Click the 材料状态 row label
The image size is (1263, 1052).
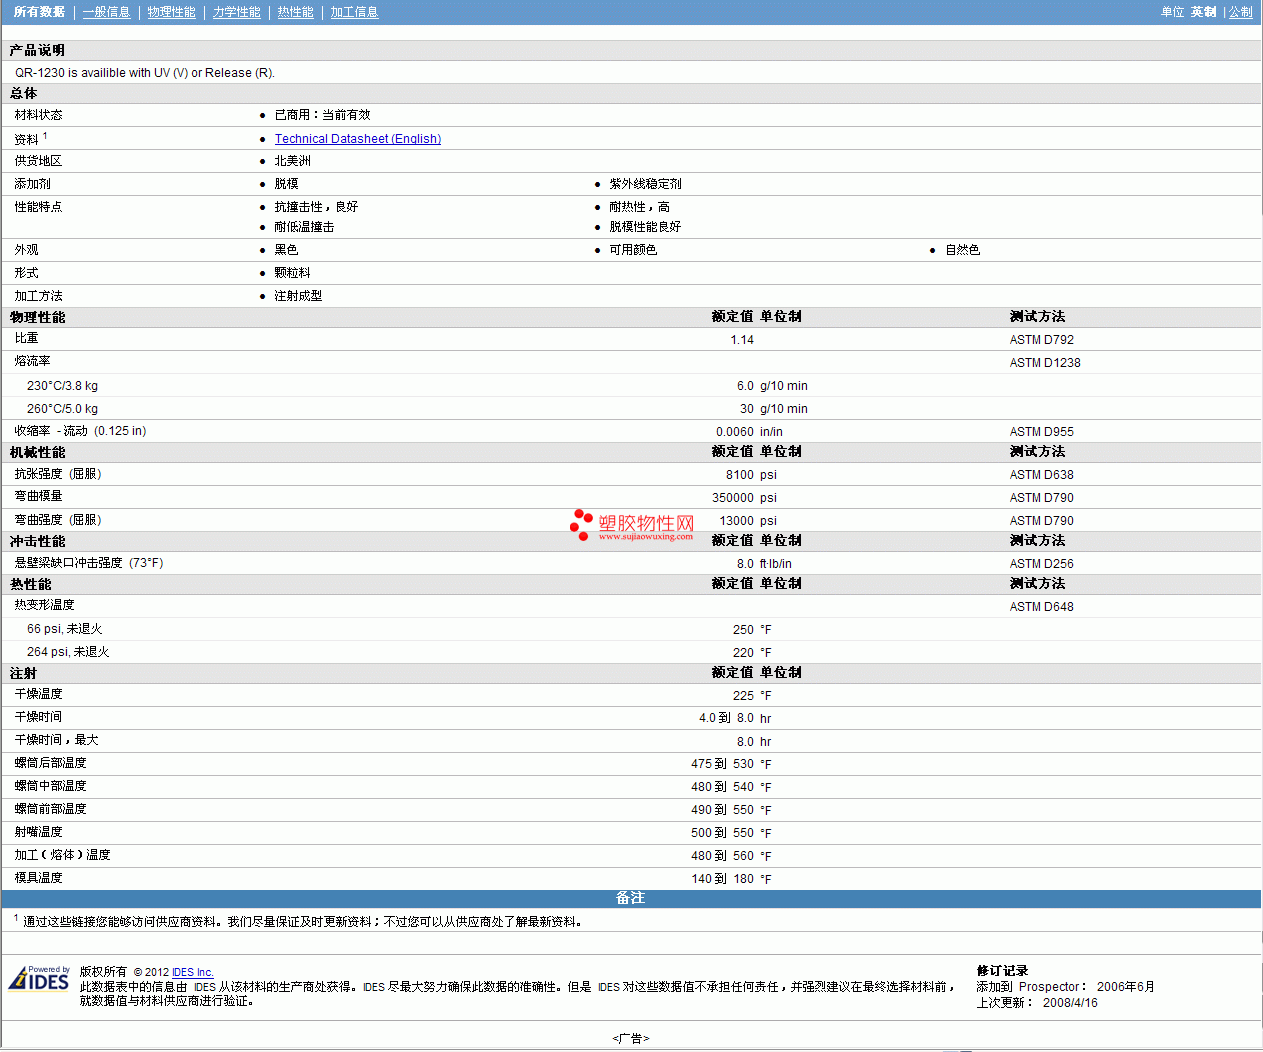[38, 115]
